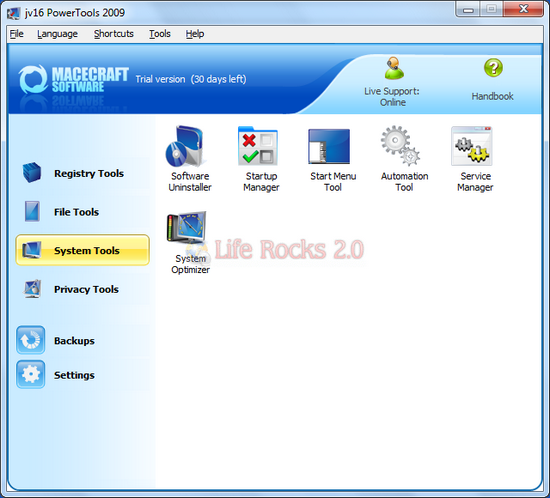Open the Software Uninstaller tool icon

coord(185,146)
